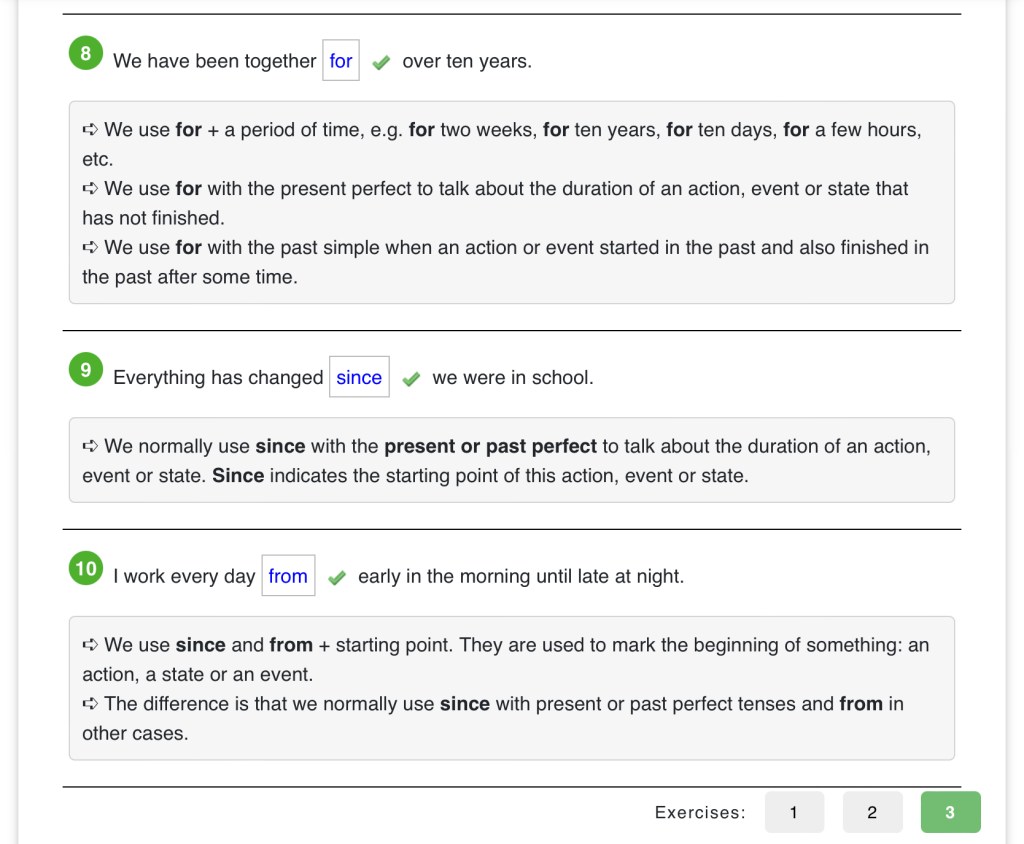Screen dimensions: 1024x844
Task: Click the arrow before "We use for with the past simple"
Action: click(x=90, y=248)
